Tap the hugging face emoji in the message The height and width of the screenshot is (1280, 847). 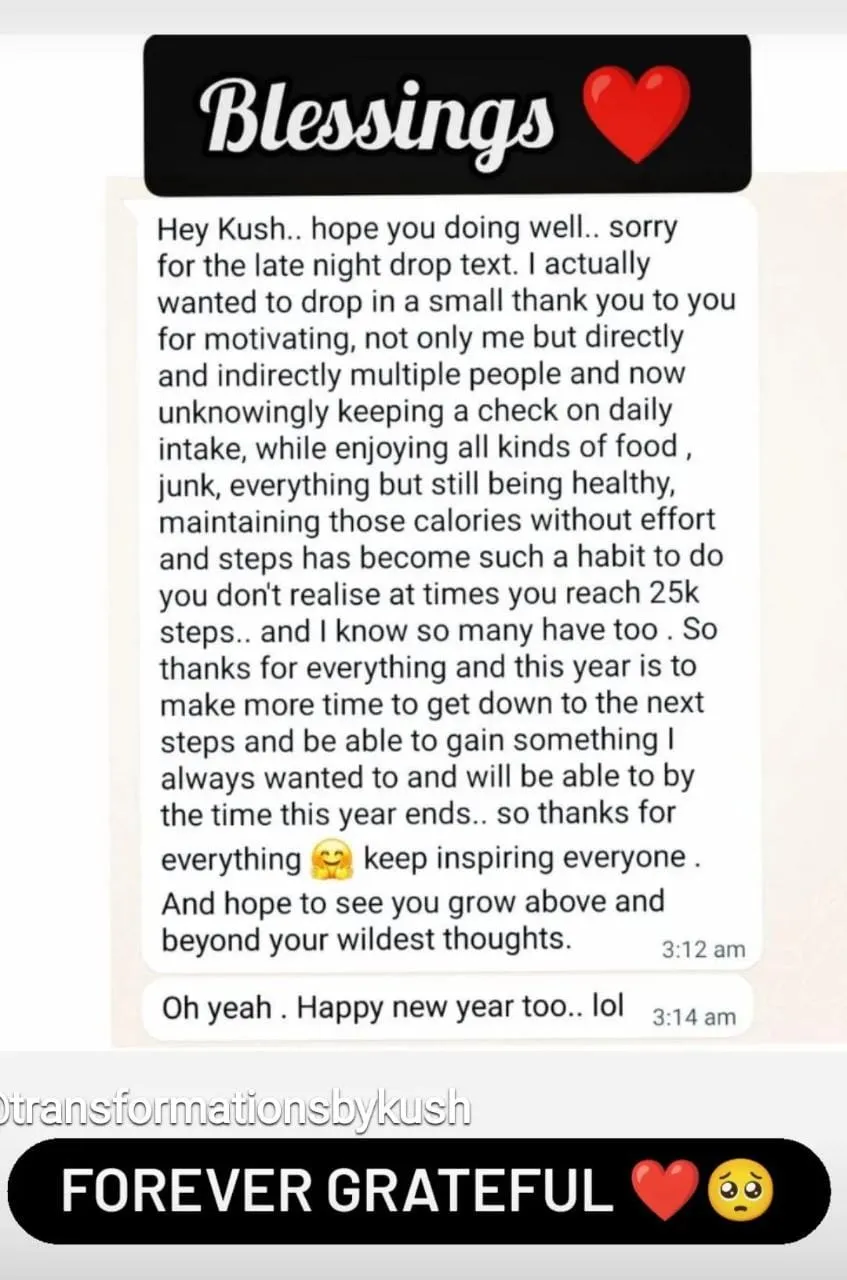pos(334,861)
